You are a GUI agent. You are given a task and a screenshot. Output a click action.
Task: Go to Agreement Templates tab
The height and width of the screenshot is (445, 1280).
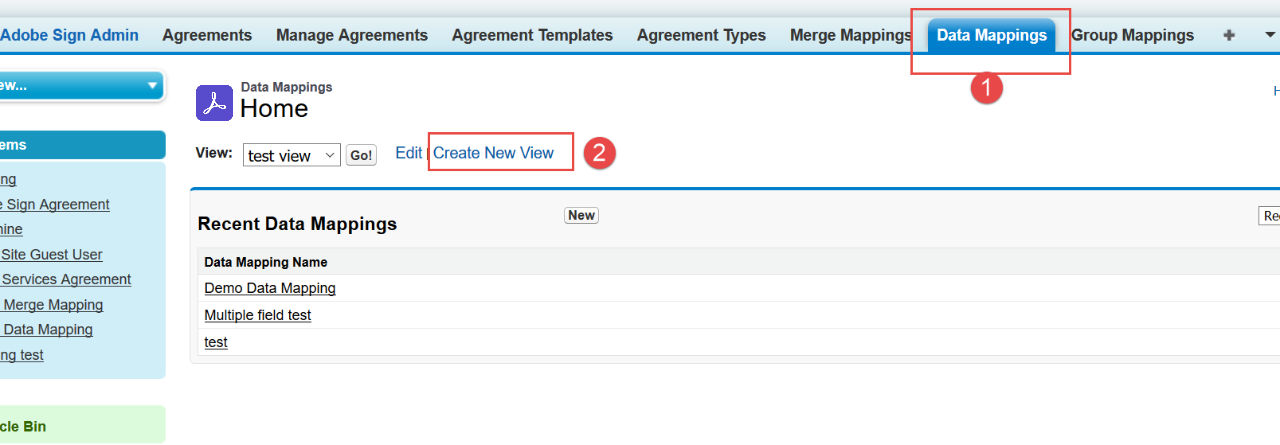pos(532,35)
